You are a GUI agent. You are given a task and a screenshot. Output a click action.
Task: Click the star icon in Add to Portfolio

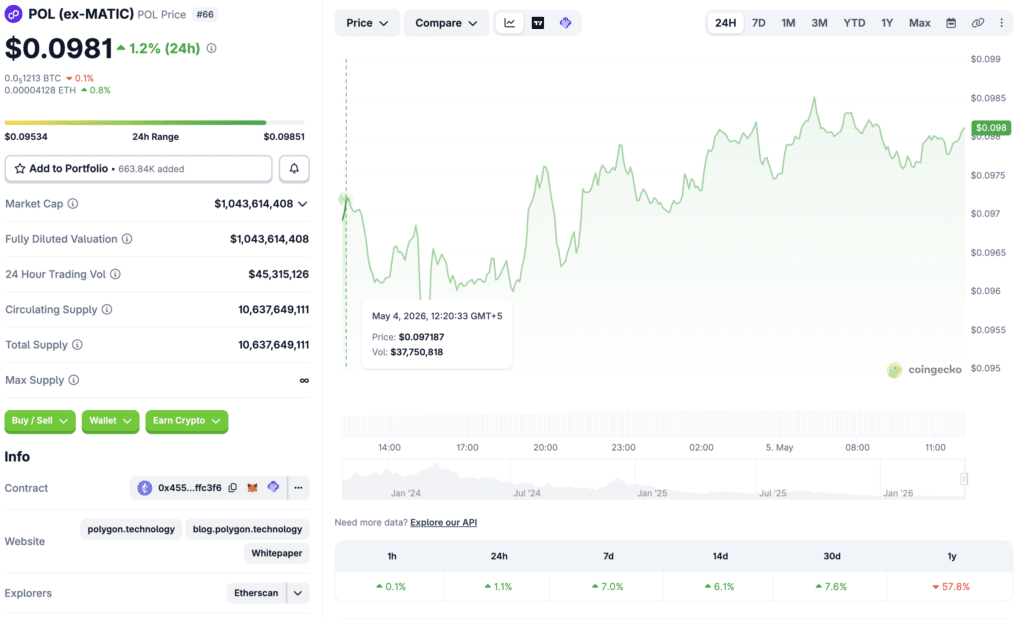[20, 168]
